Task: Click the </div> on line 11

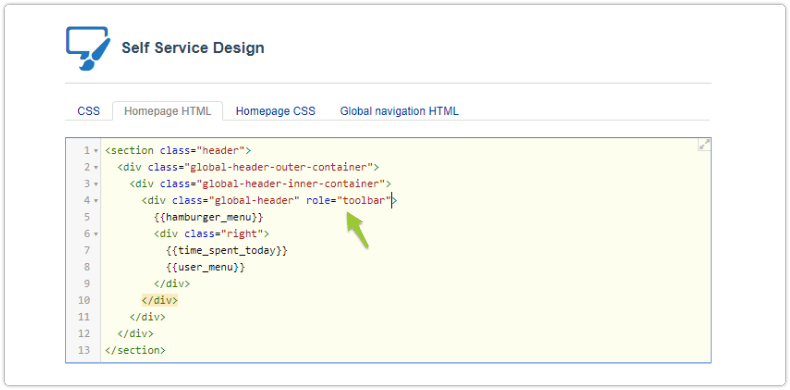Action: (148, 317)
